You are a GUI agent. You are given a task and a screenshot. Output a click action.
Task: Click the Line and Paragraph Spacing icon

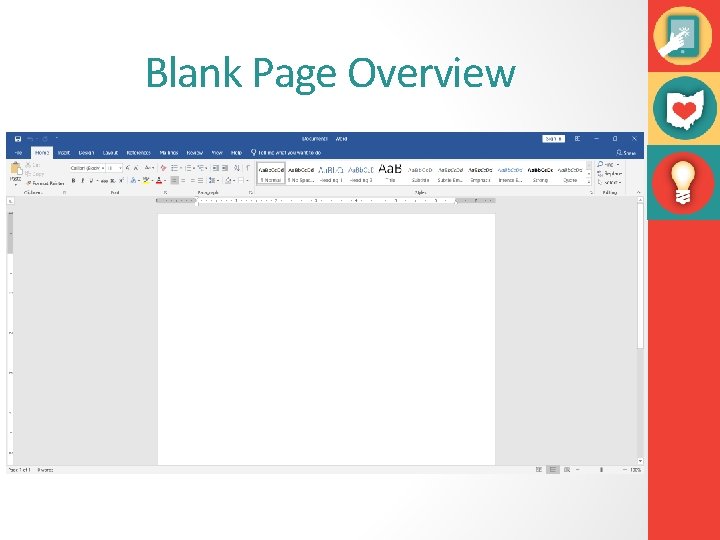point(213,180)
